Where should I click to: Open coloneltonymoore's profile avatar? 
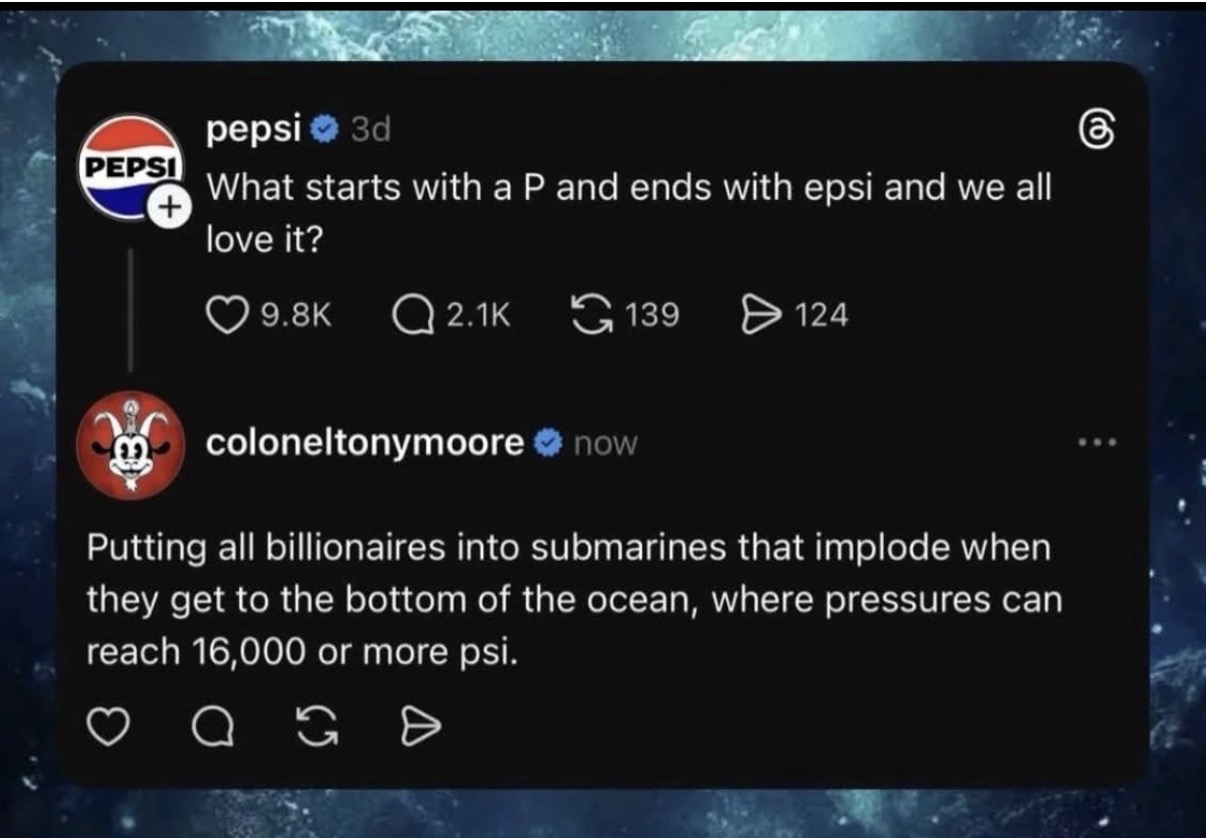(129, 445)
